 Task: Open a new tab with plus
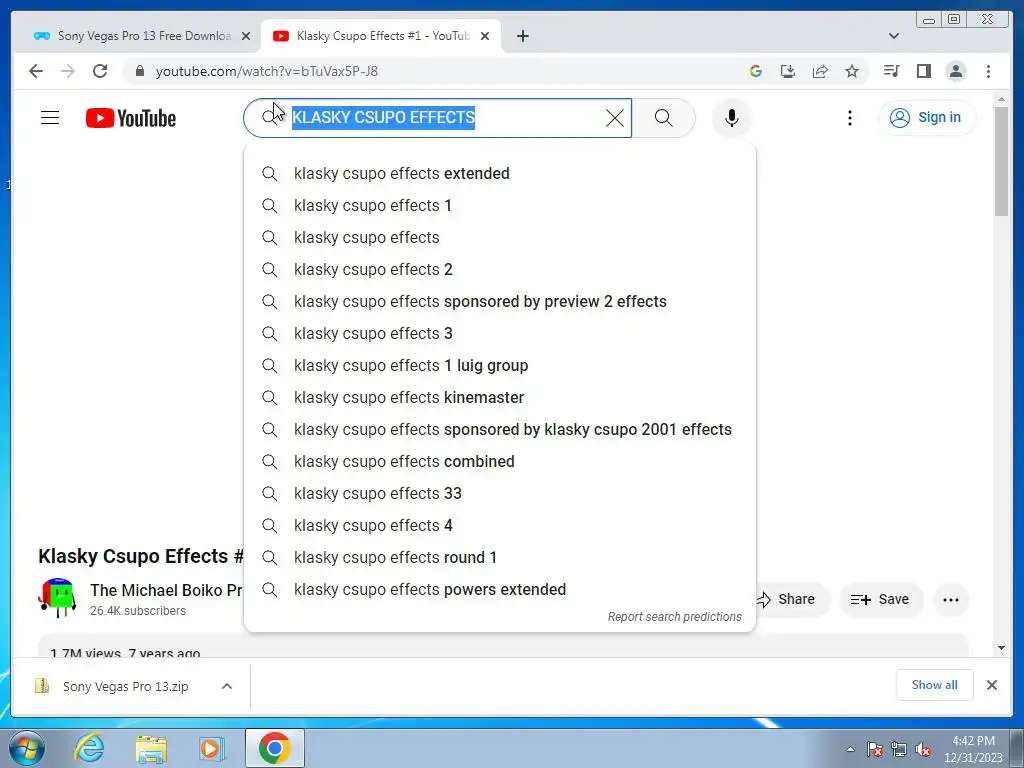522,36
